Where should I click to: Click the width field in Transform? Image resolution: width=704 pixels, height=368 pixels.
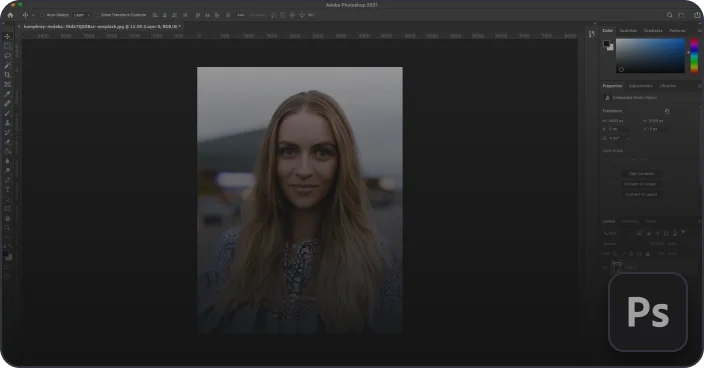[x=616, y=121]
